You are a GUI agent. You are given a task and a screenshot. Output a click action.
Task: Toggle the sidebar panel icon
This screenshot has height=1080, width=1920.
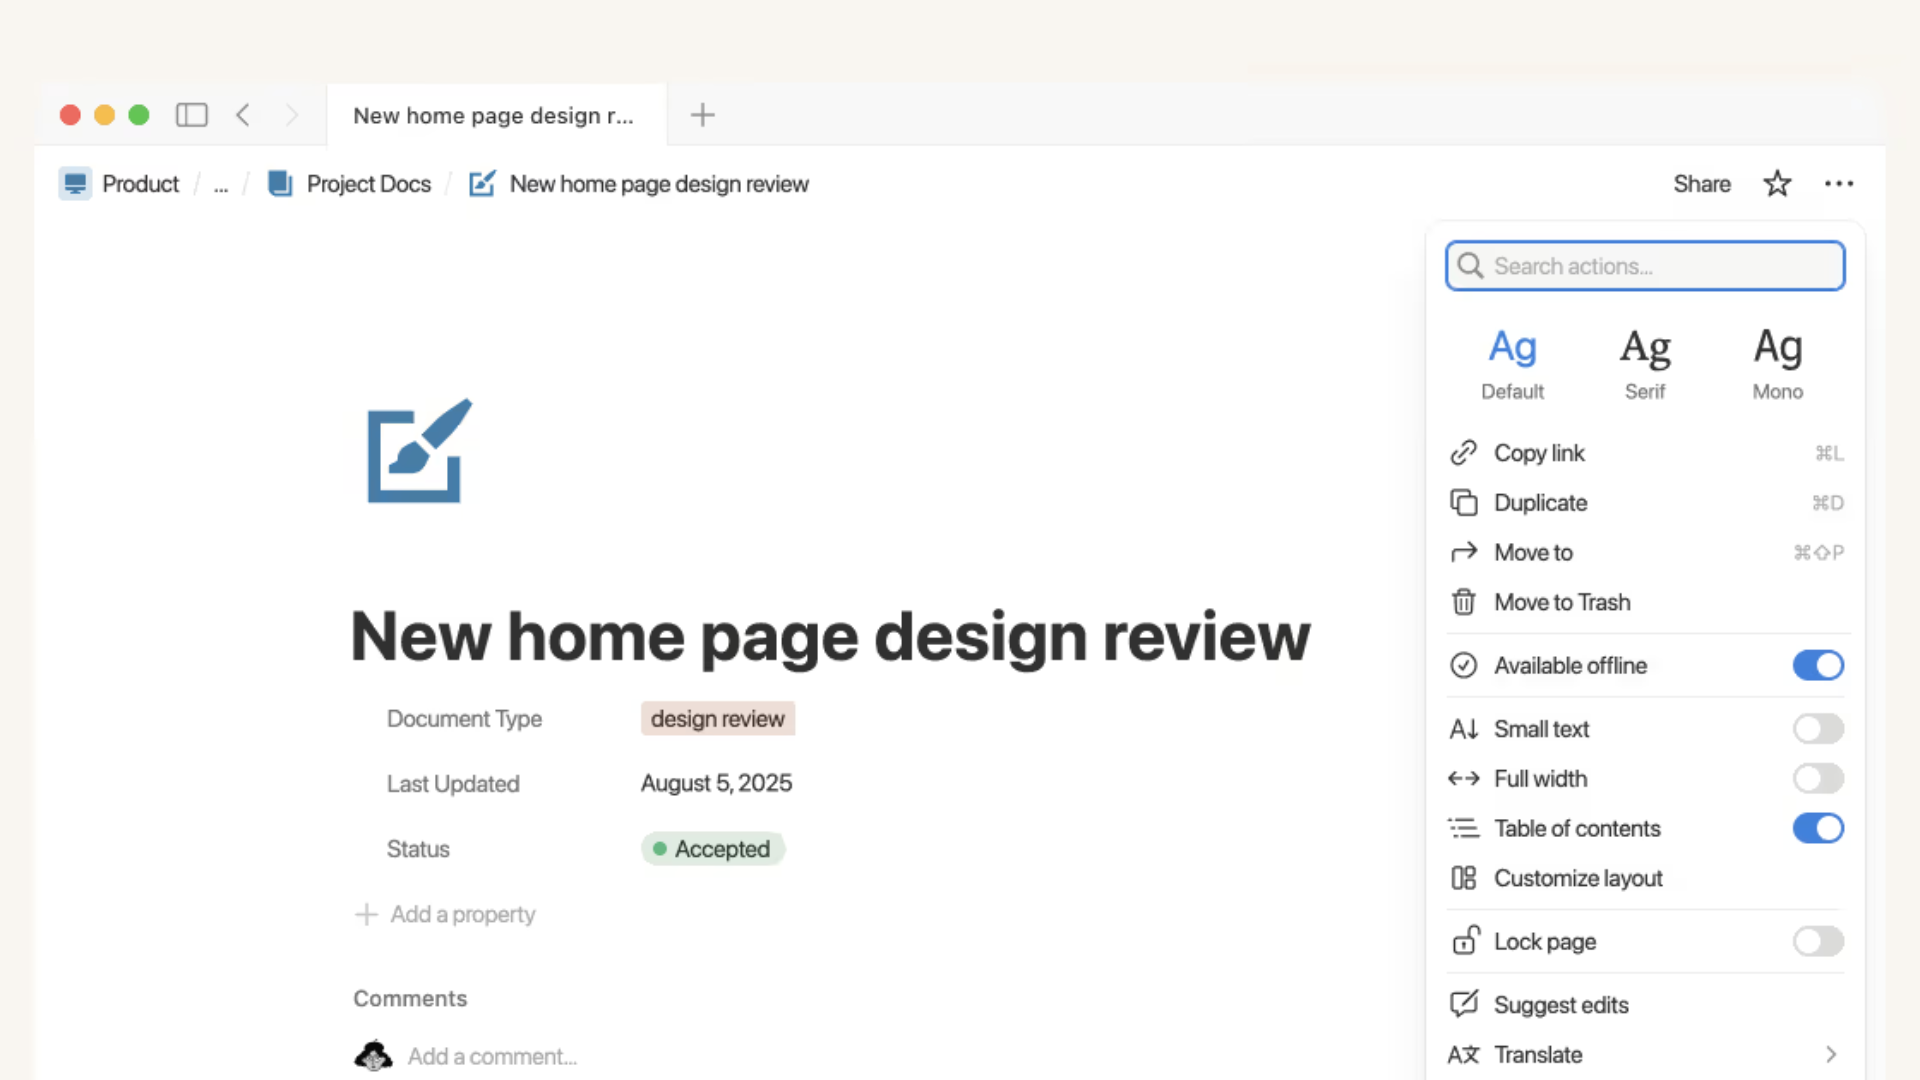[x=191, y=115]
